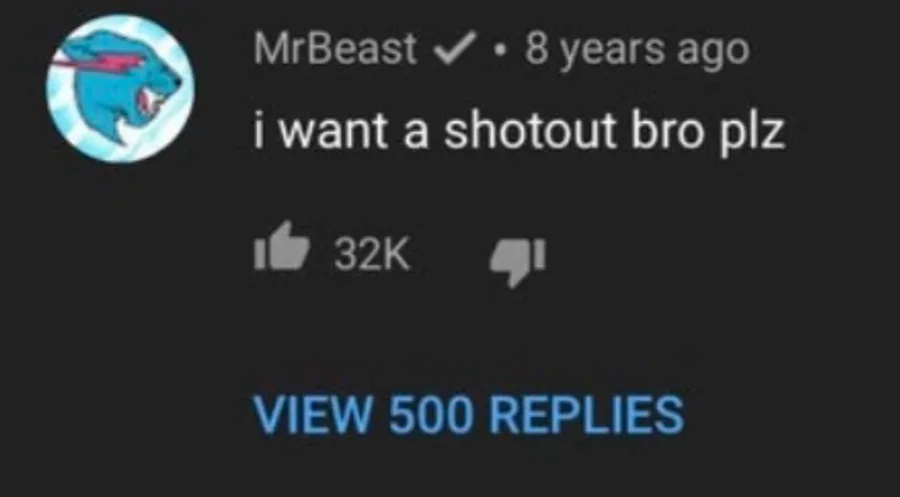Like the MrBeast comment with thumbs up
The image size is (900, 497).
[282, 247]
